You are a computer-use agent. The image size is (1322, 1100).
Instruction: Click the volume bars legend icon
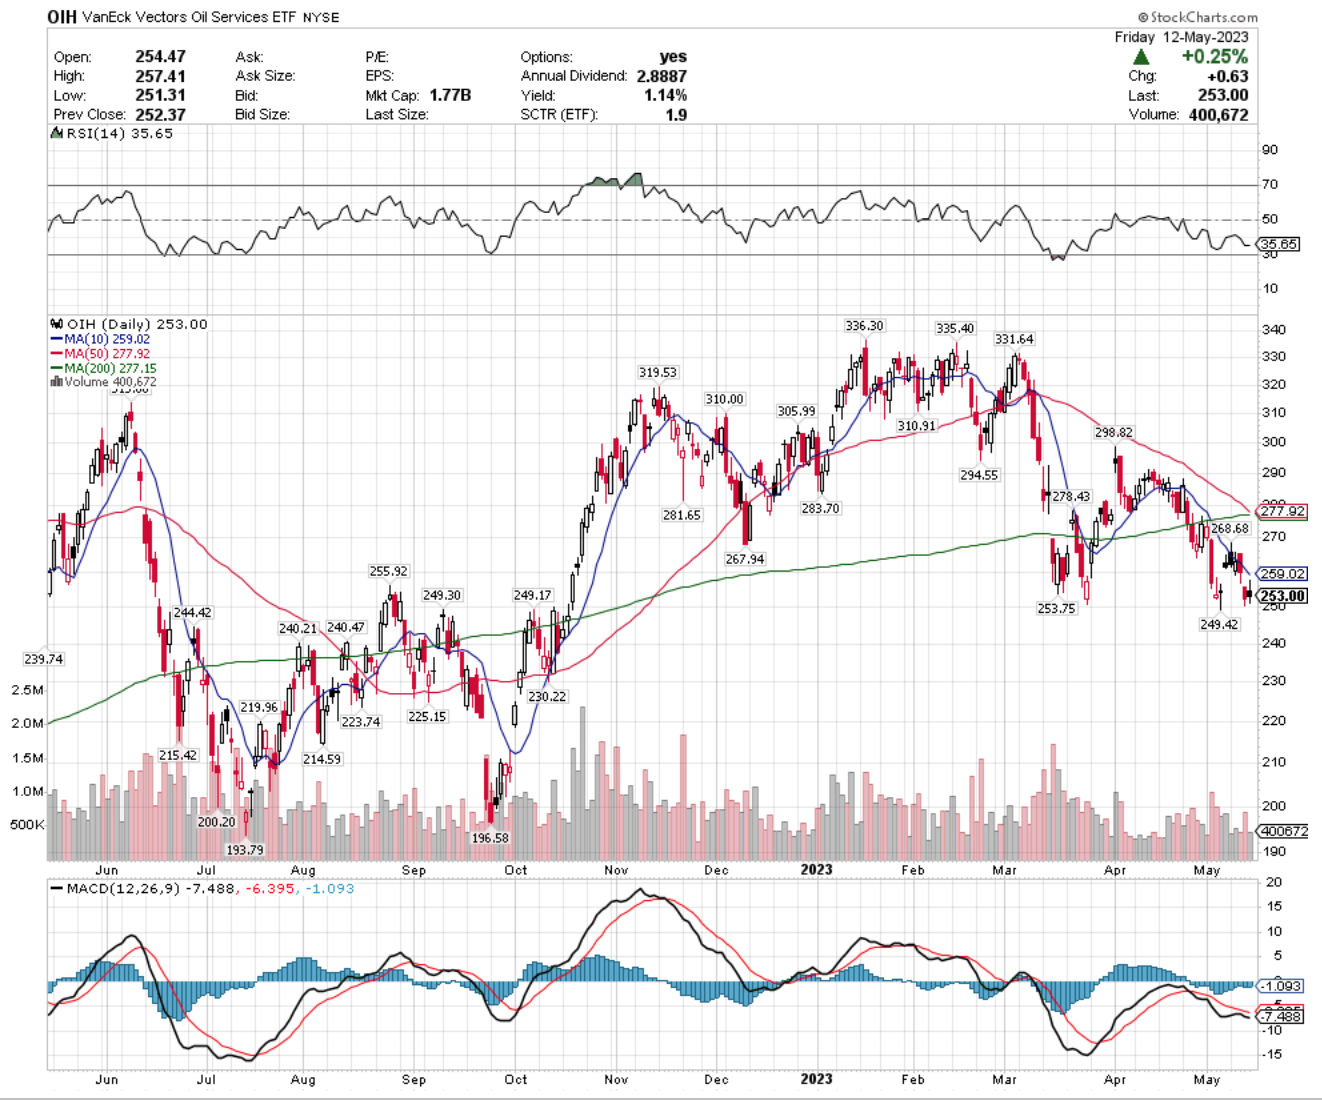[x=56, y=382]
